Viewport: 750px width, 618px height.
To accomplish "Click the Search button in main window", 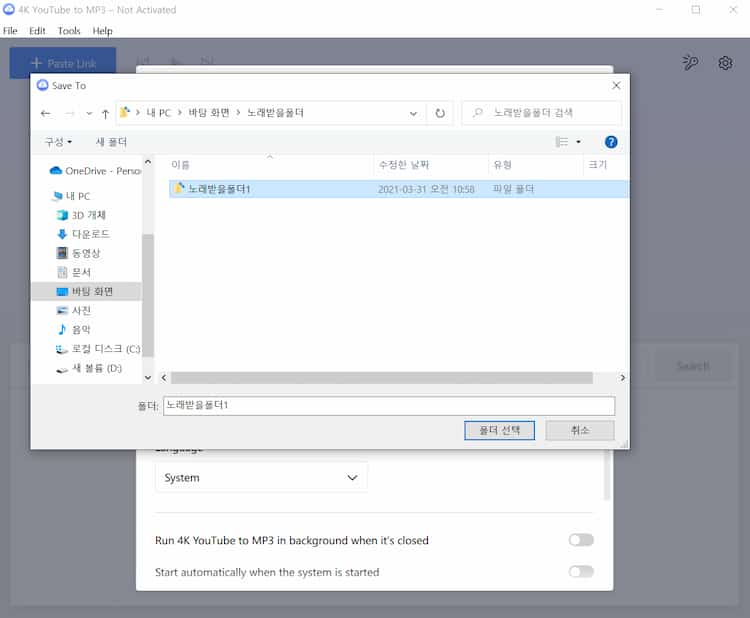I will 693,366.
